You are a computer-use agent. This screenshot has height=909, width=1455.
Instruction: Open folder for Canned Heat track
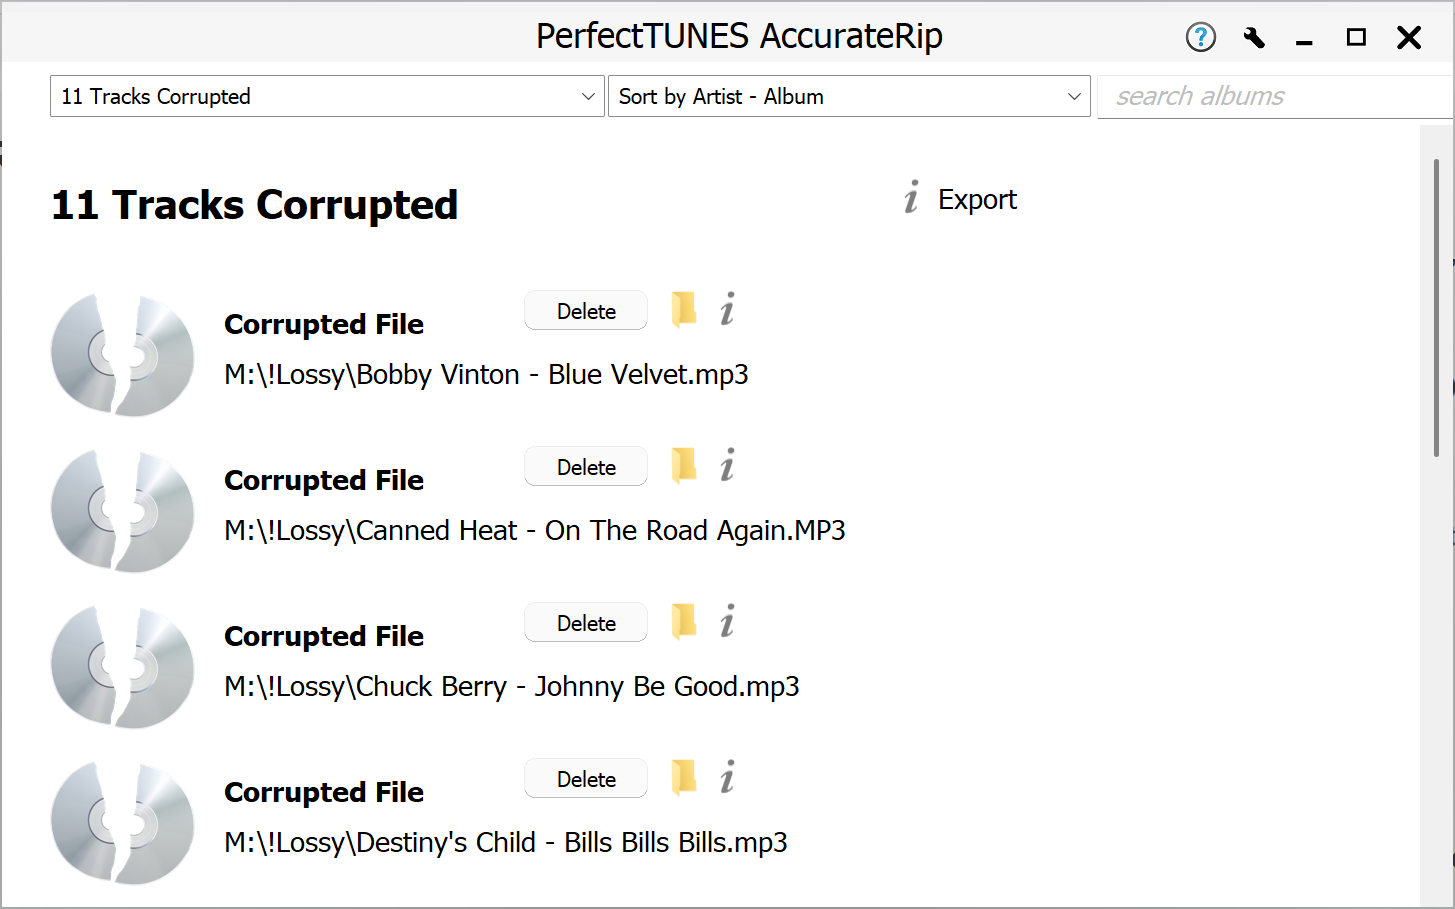click(684, 466)
